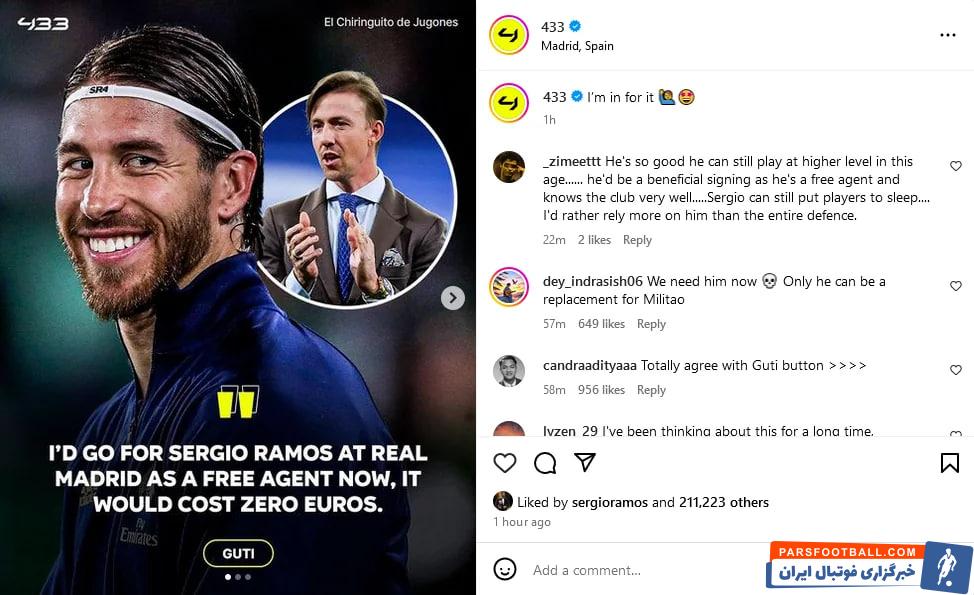Share post via paper plane icon
The image size is (974, 595).
585,462
